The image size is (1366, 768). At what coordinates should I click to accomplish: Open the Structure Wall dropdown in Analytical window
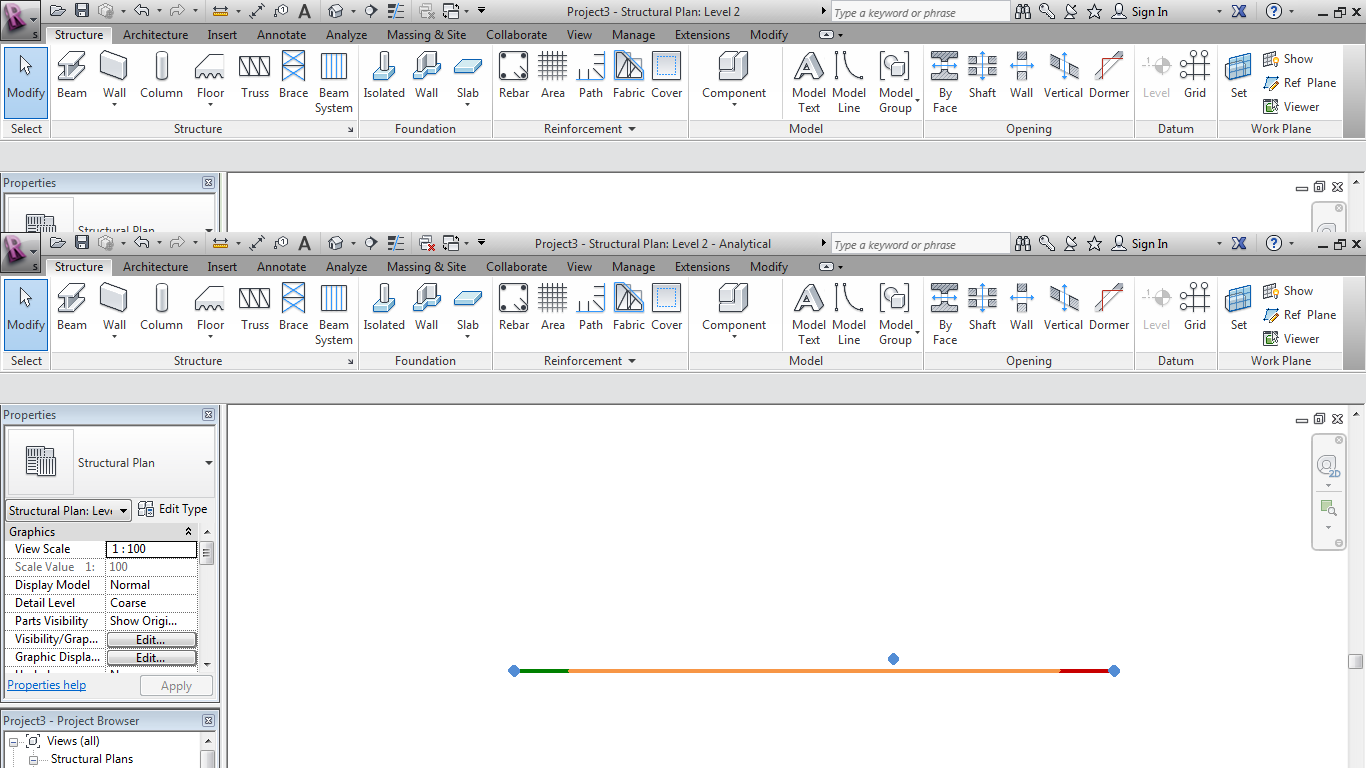[x=115, y=339]
